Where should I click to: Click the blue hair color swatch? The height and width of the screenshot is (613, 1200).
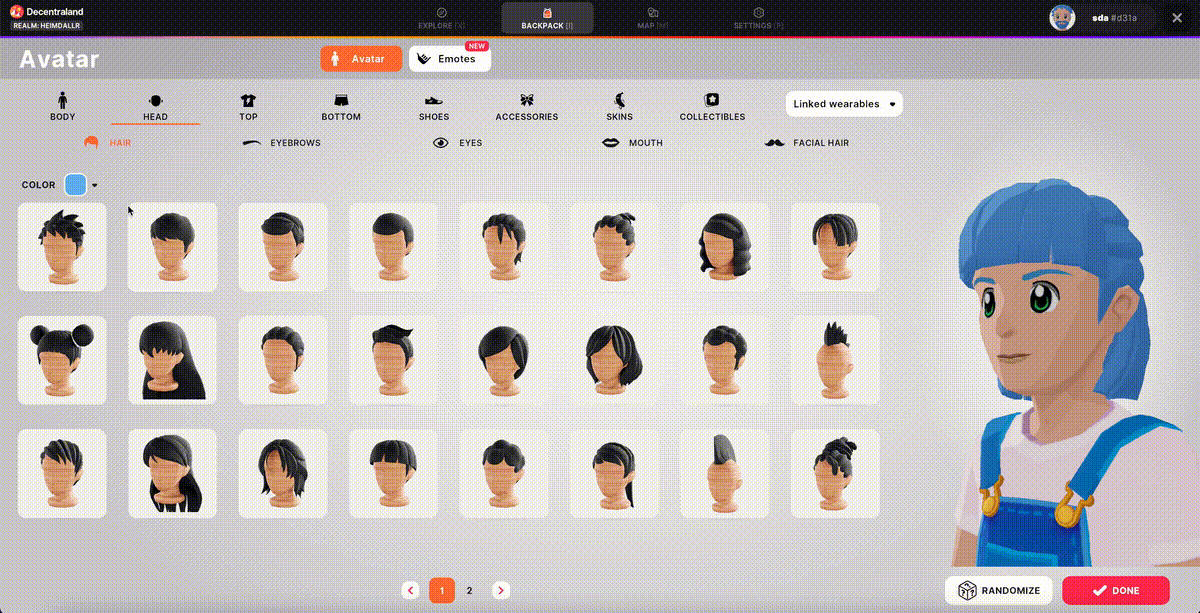coord(75,185)
